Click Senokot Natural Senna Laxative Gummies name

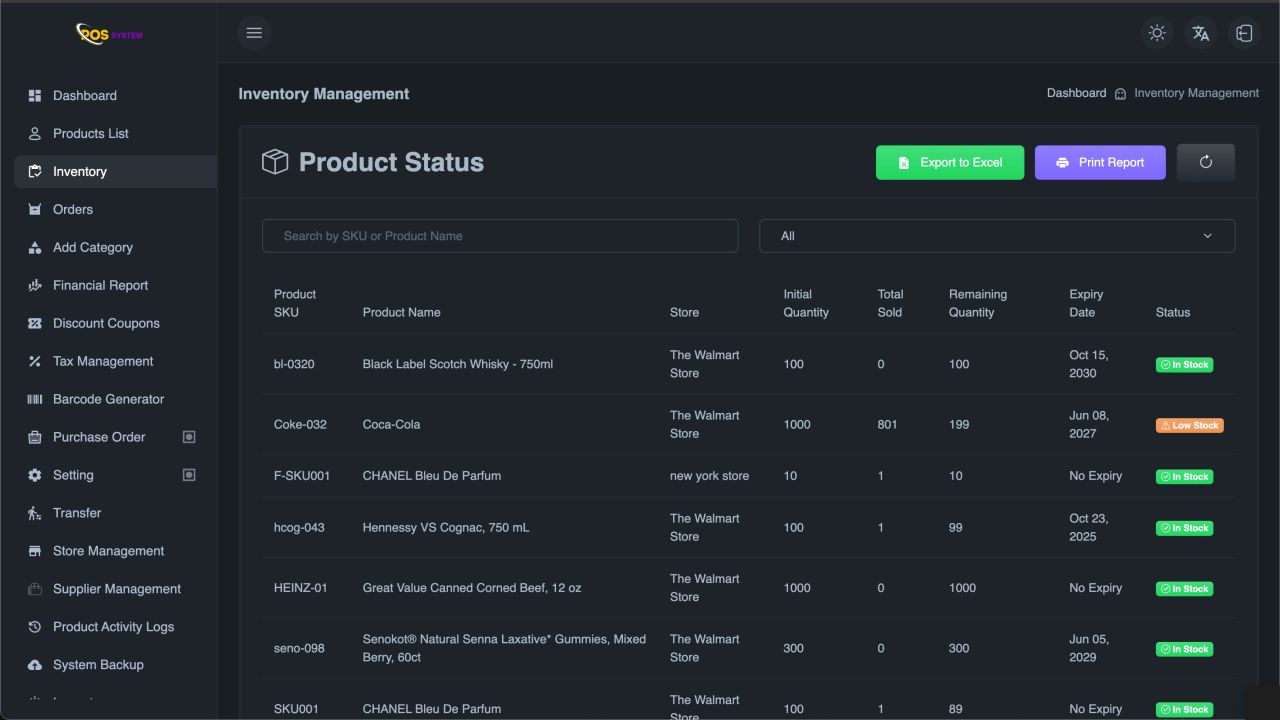(504, 648)
